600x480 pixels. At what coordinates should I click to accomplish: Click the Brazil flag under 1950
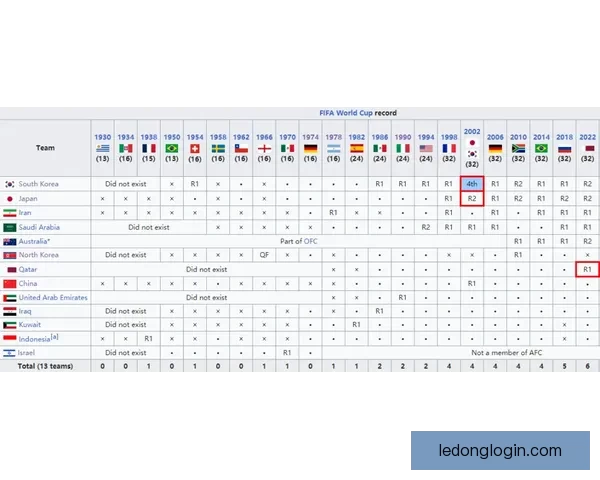coord(172,148)
